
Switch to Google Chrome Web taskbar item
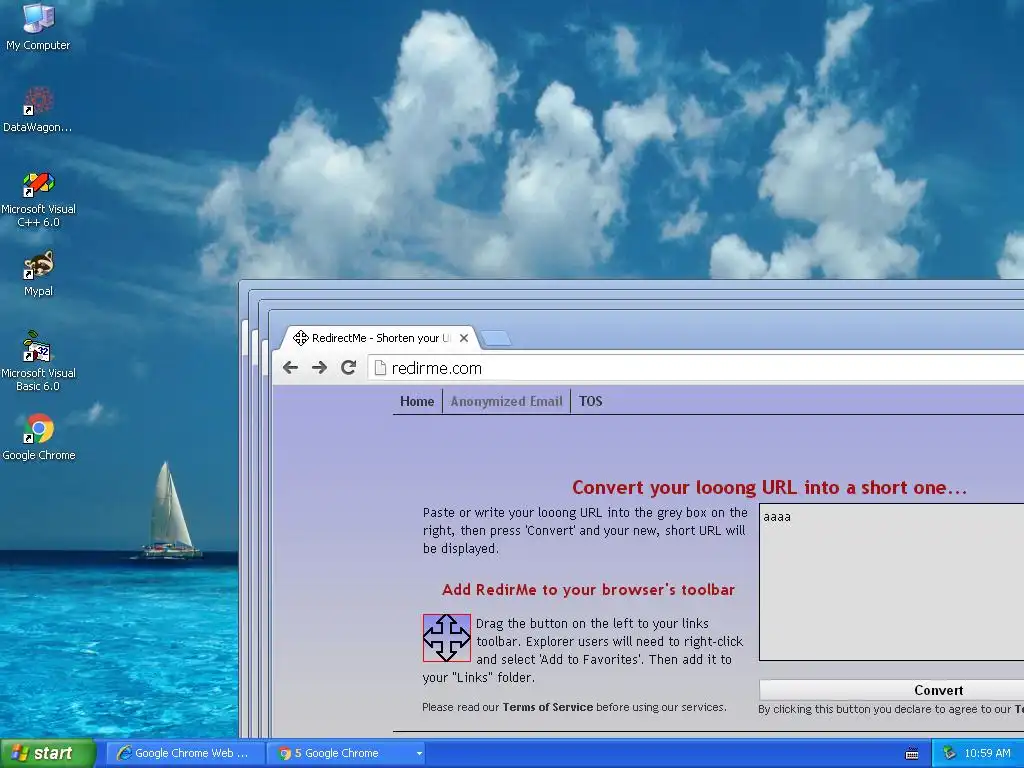point(184,754)
